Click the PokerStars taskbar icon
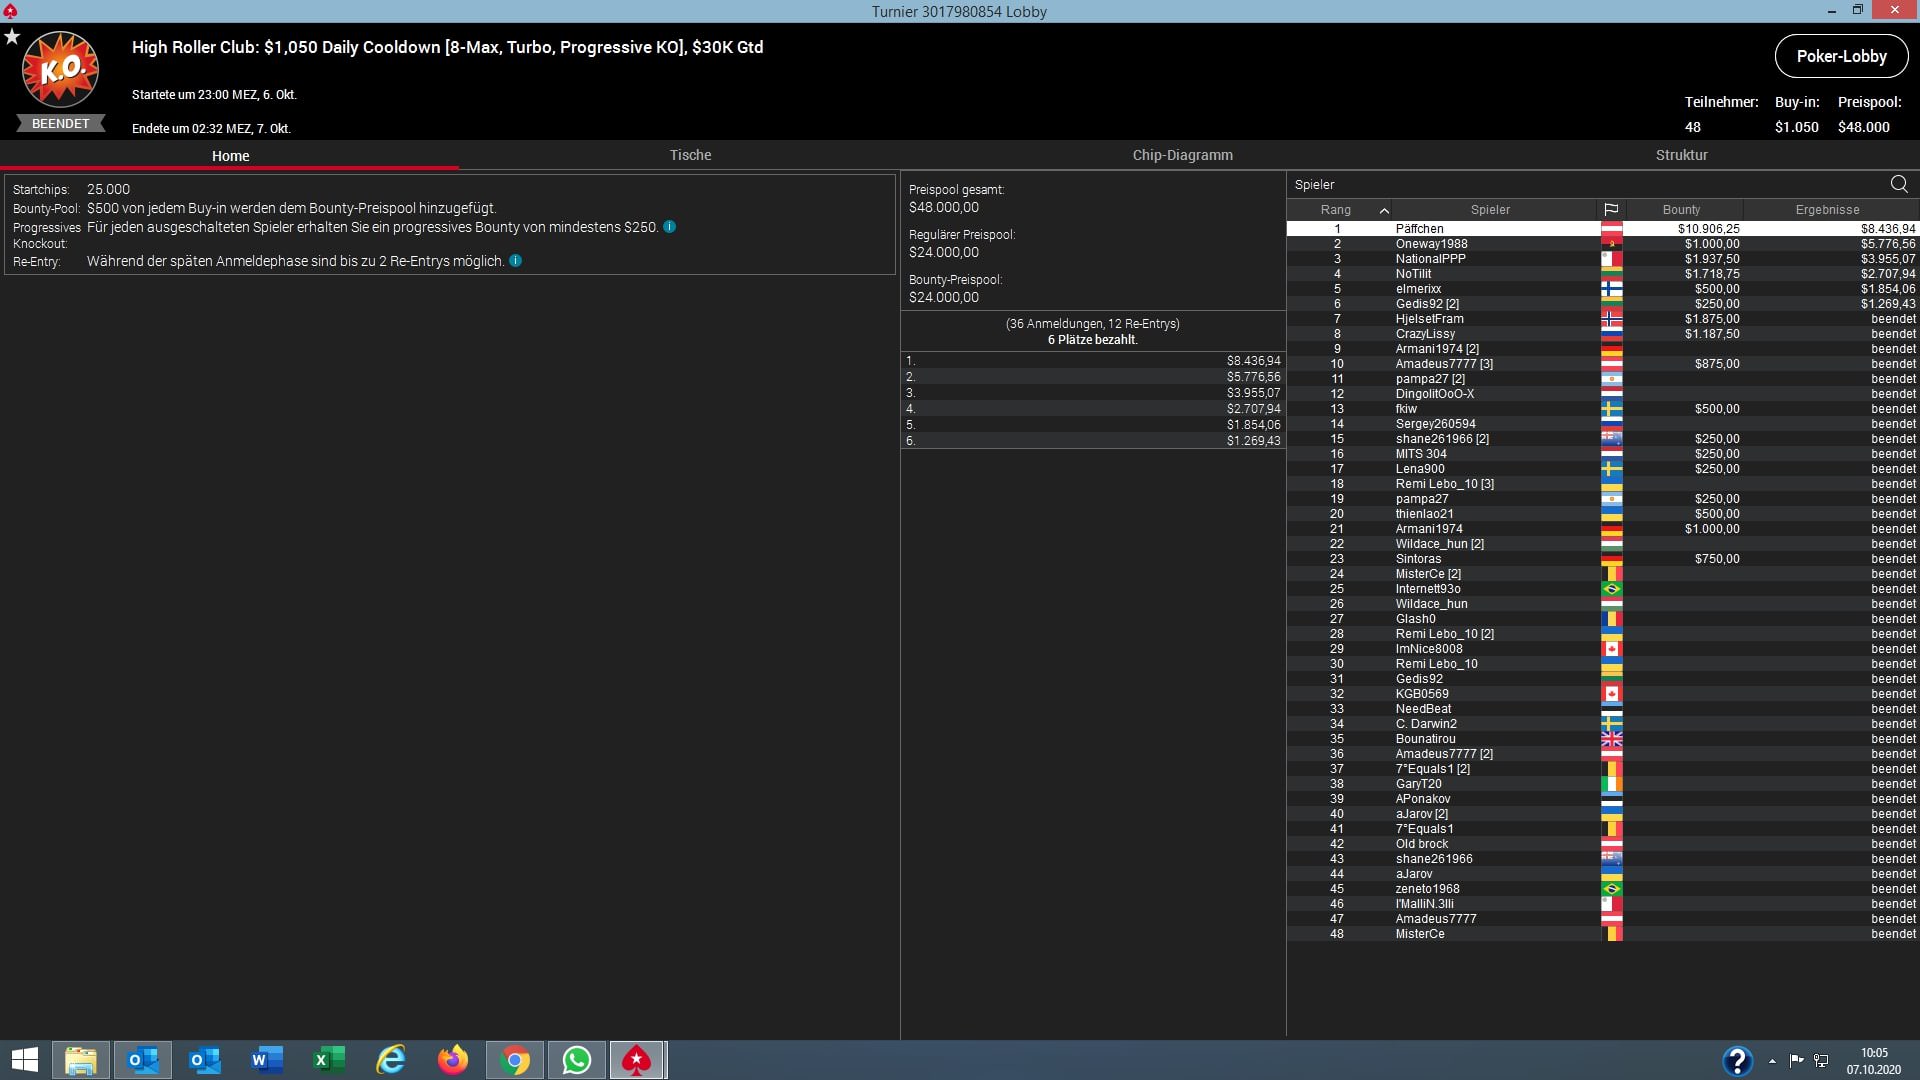This screenshot has height=1080, width=1920. pyautogui.click(x=637, y=1060)
